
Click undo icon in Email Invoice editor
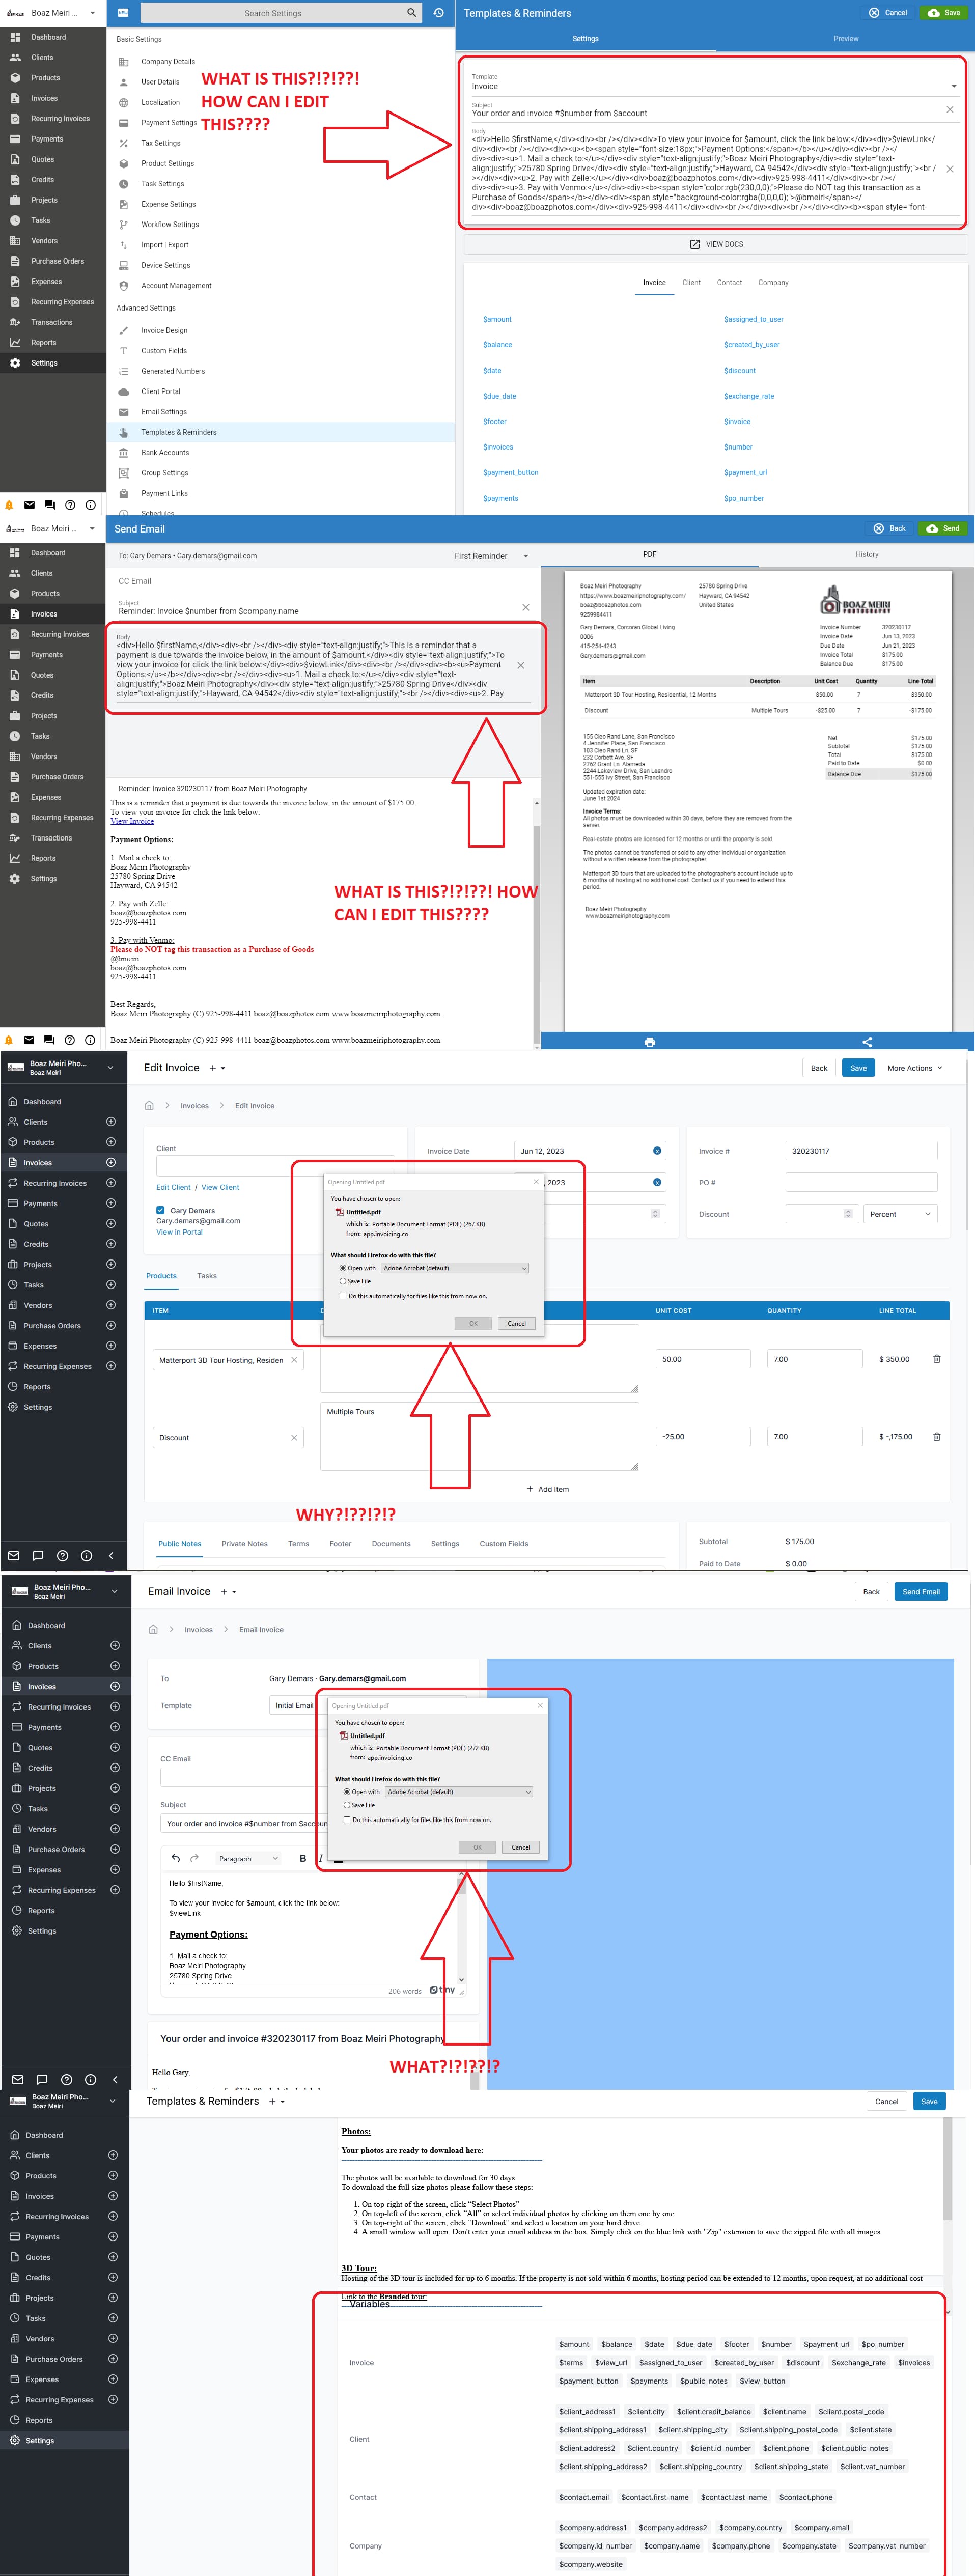pos(176,1858)
